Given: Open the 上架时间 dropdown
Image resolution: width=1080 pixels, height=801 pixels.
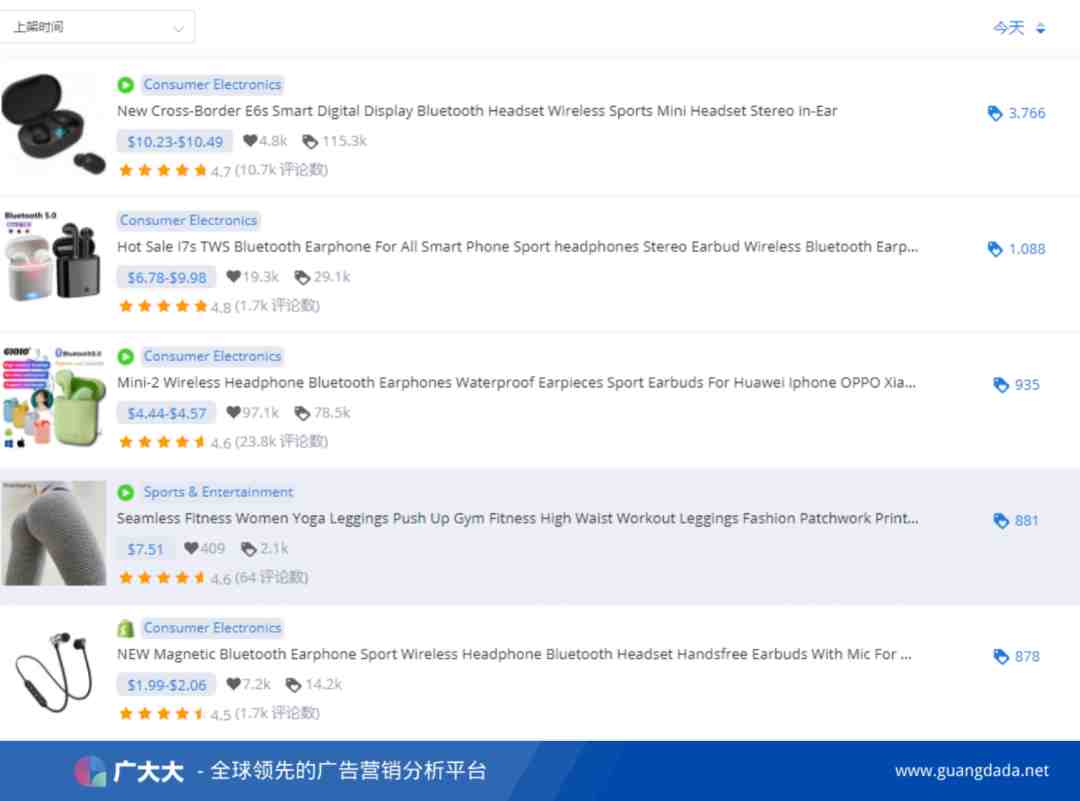Looking at the screenshot, I should pyautogui.click(x=96, y=28).
